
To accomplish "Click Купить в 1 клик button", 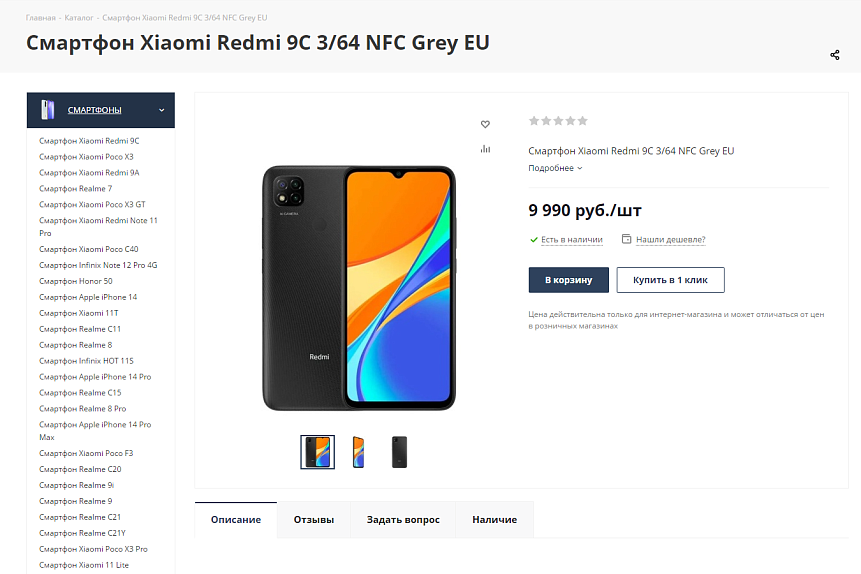I will 670,280.
